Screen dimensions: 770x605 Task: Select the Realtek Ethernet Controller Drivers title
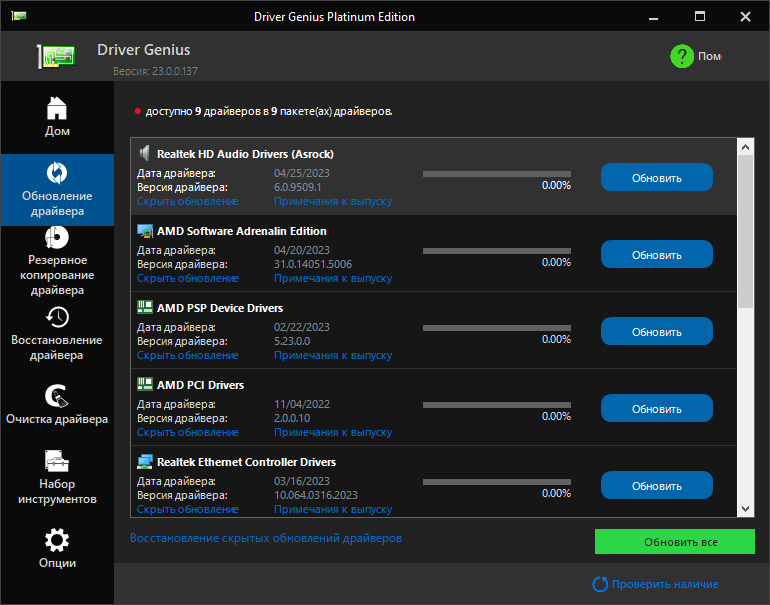click(x=247, y=462)
